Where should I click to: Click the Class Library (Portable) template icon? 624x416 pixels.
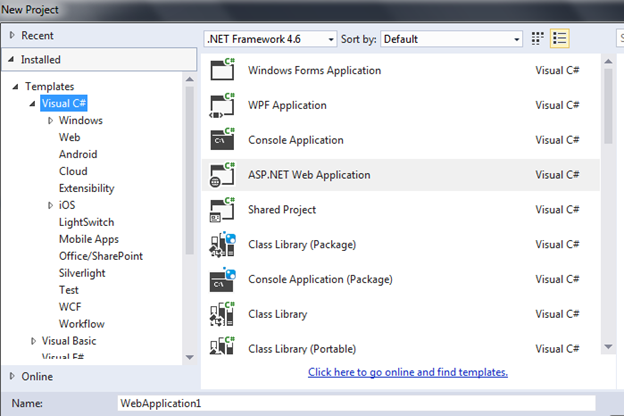pos(222,346)
